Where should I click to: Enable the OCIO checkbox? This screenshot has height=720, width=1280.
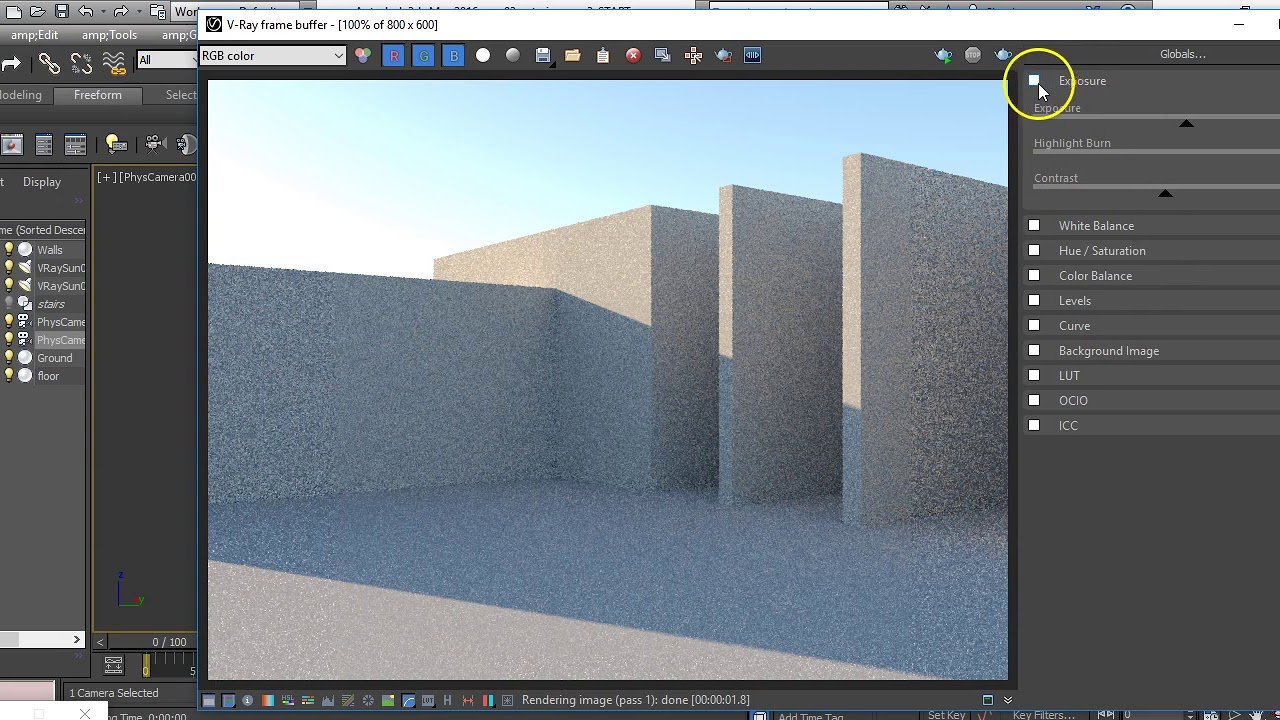pos(1034,401)
